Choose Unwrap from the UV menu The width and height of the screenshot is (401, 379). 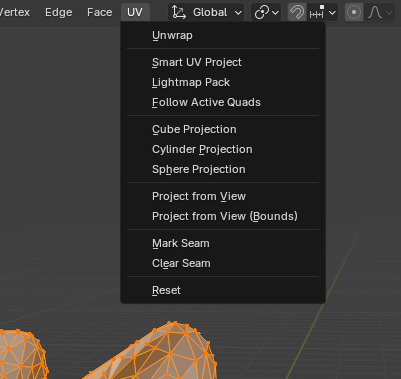(223, 35)
